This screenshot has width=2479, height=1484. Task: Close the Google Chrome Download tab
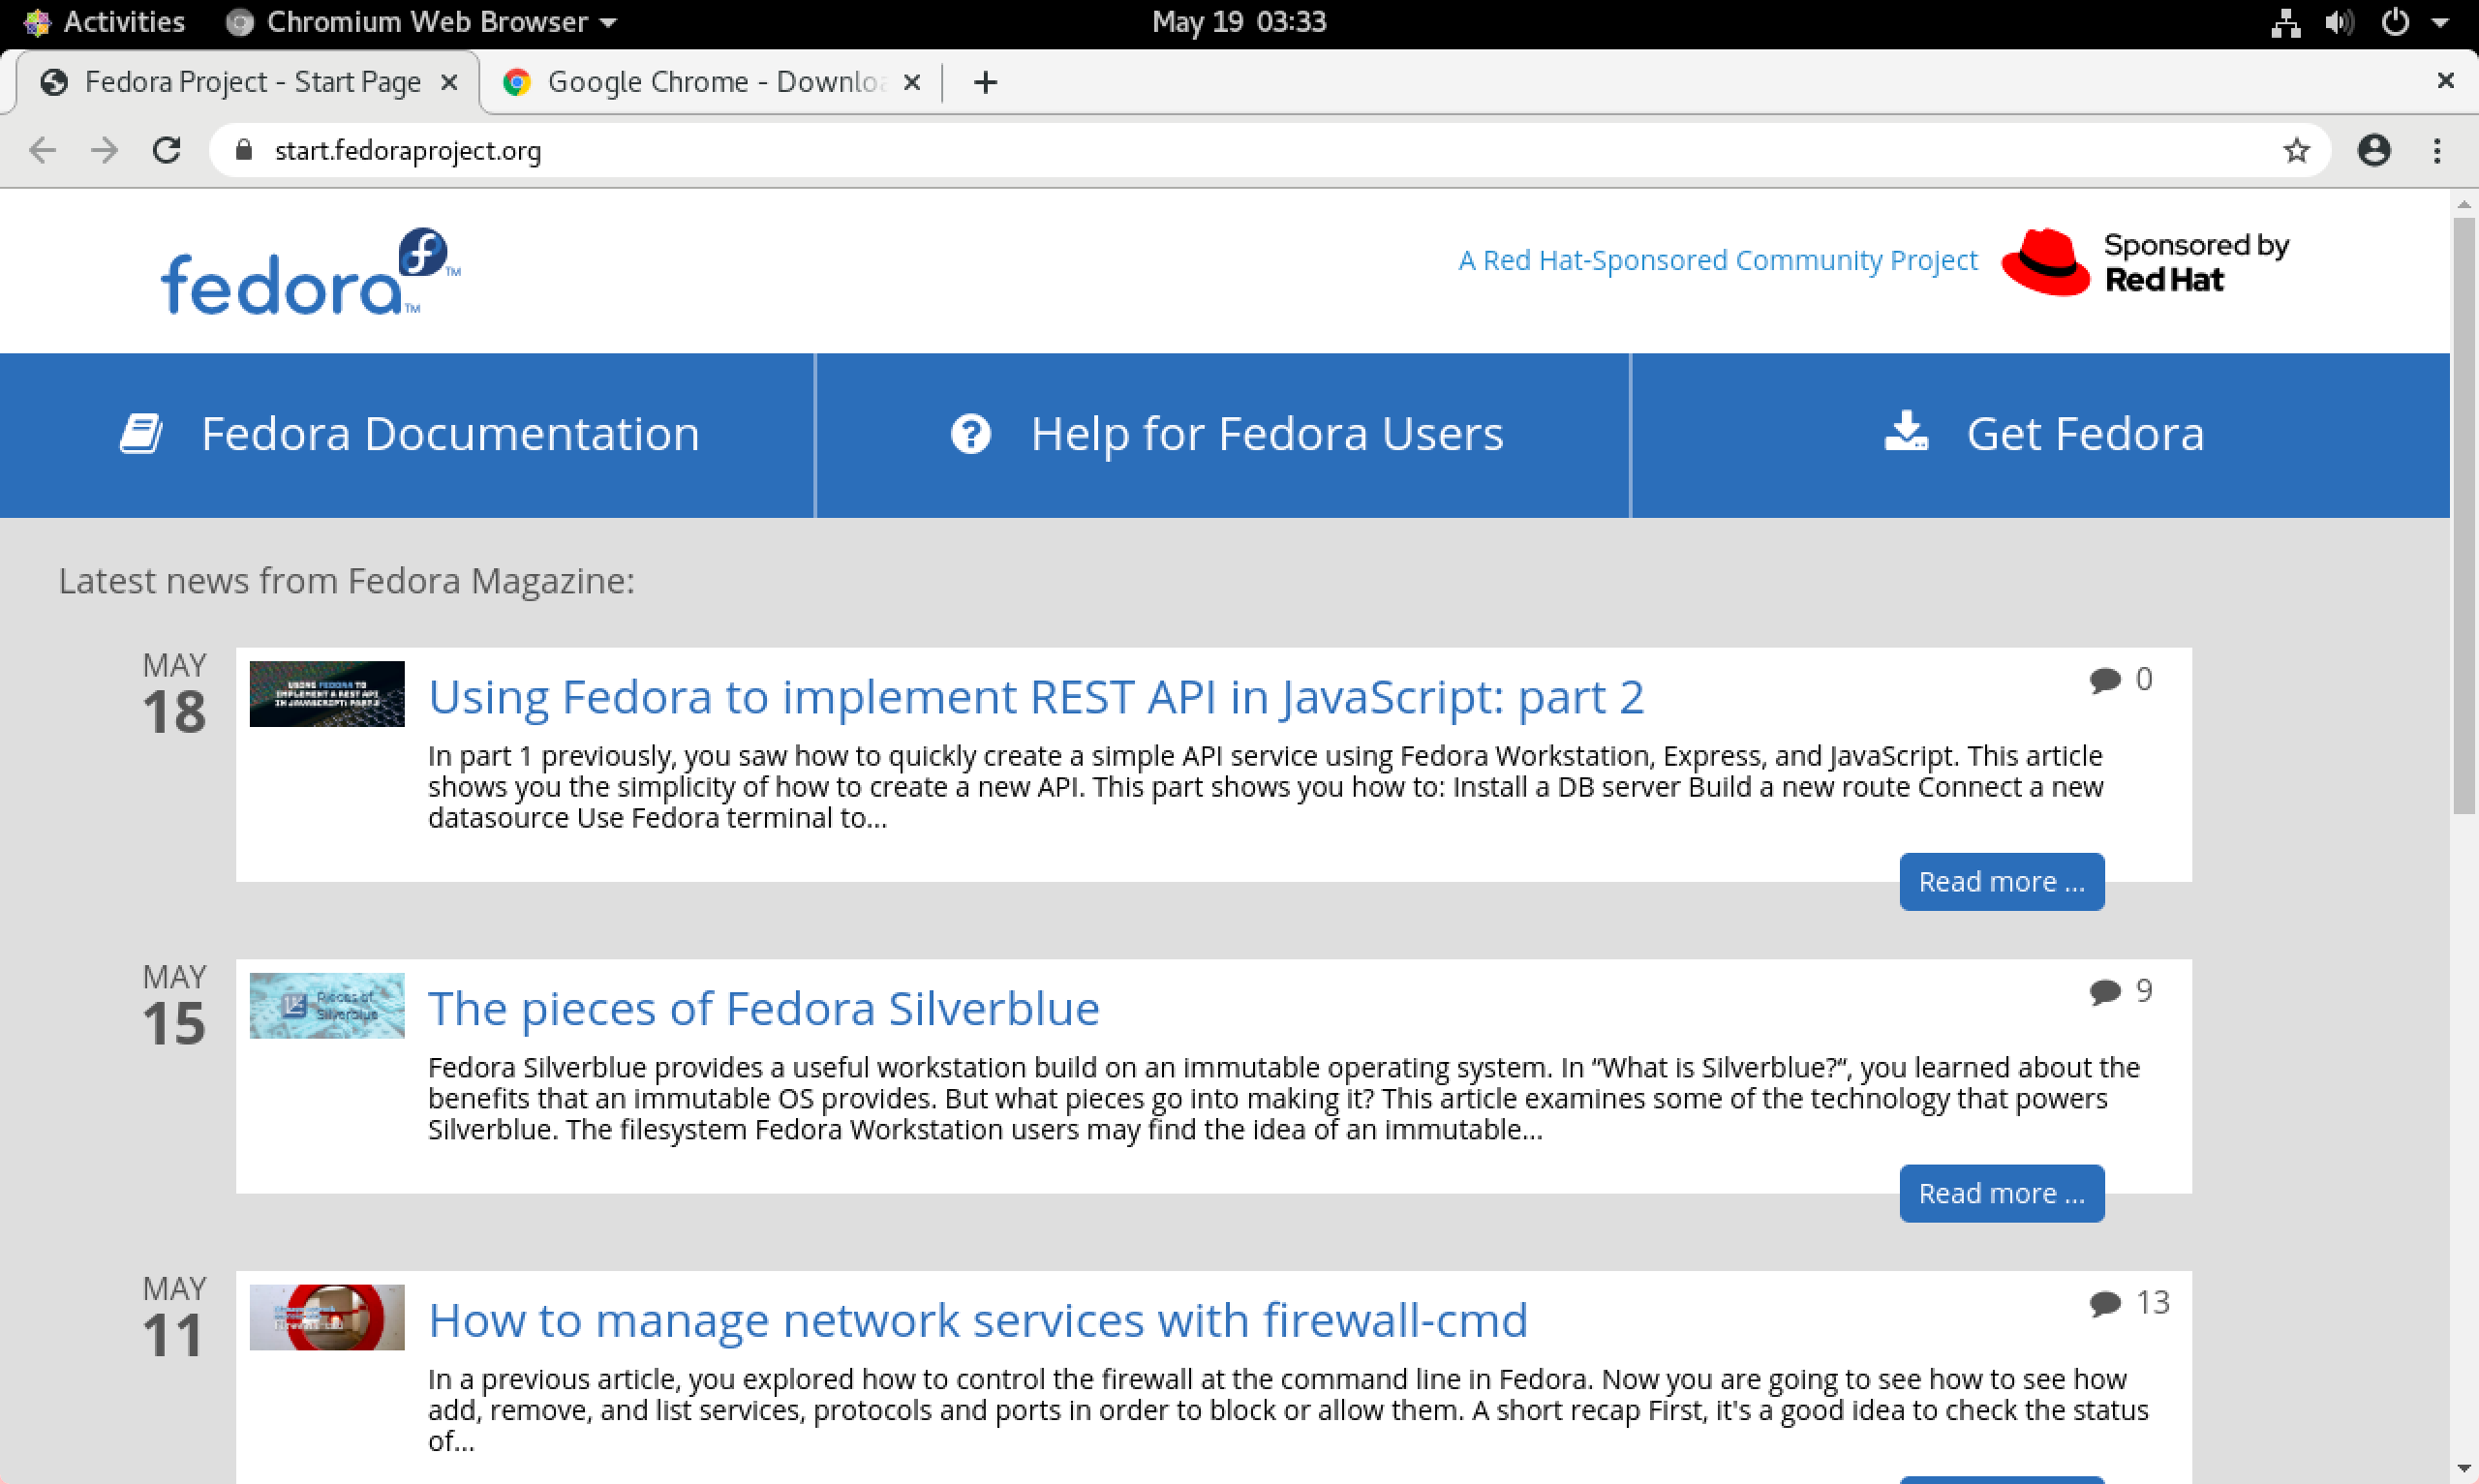tap(912, 83)
